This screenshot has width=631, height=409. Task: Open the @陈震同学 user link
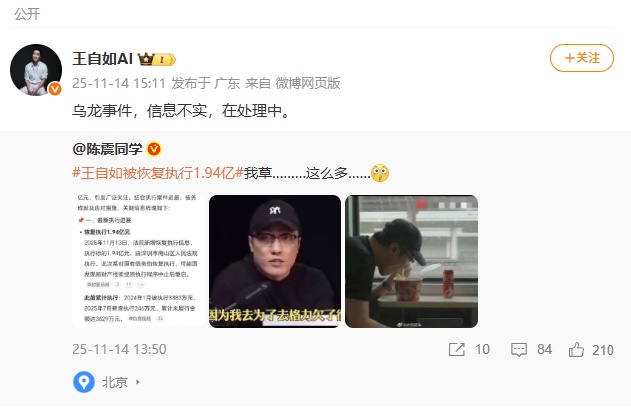107,149
